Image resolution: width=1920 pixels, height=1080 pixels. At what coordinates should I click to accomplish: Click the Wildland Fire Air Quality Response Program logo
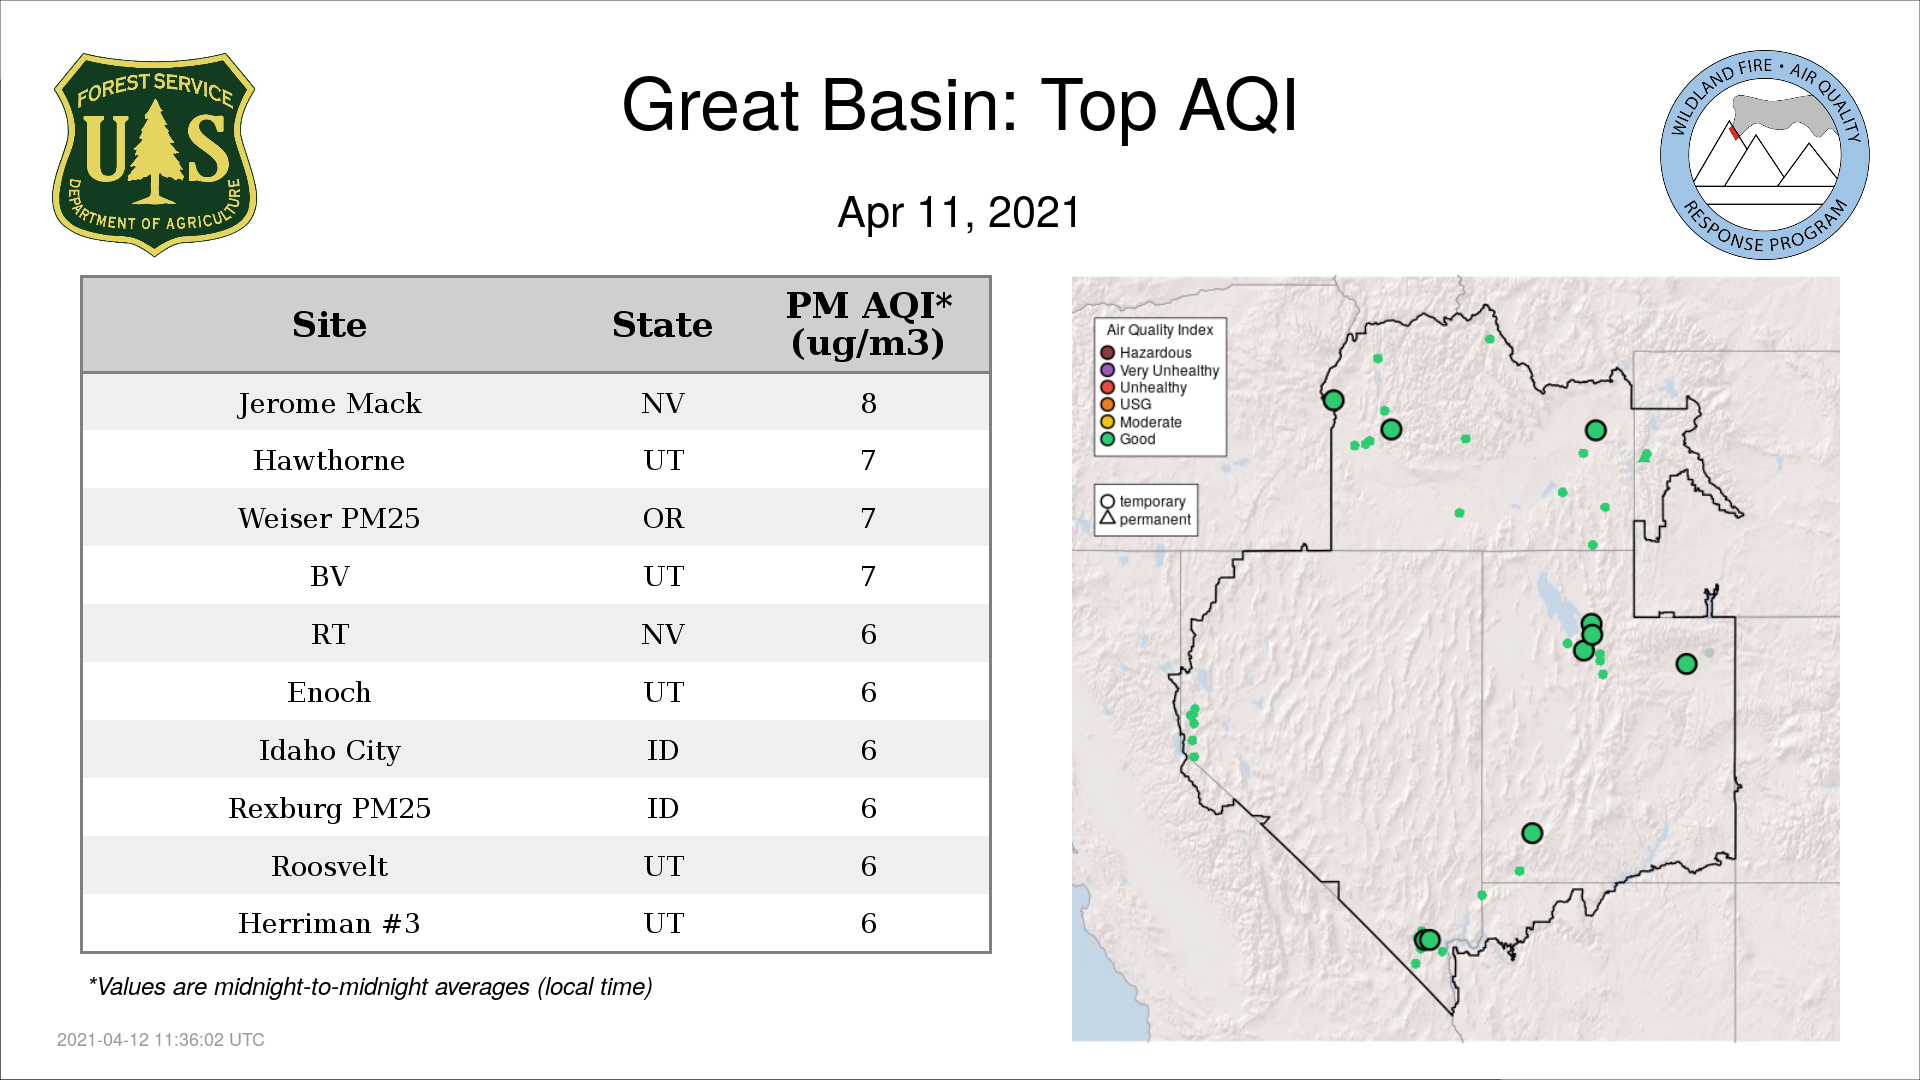[x=1764, y=155]
